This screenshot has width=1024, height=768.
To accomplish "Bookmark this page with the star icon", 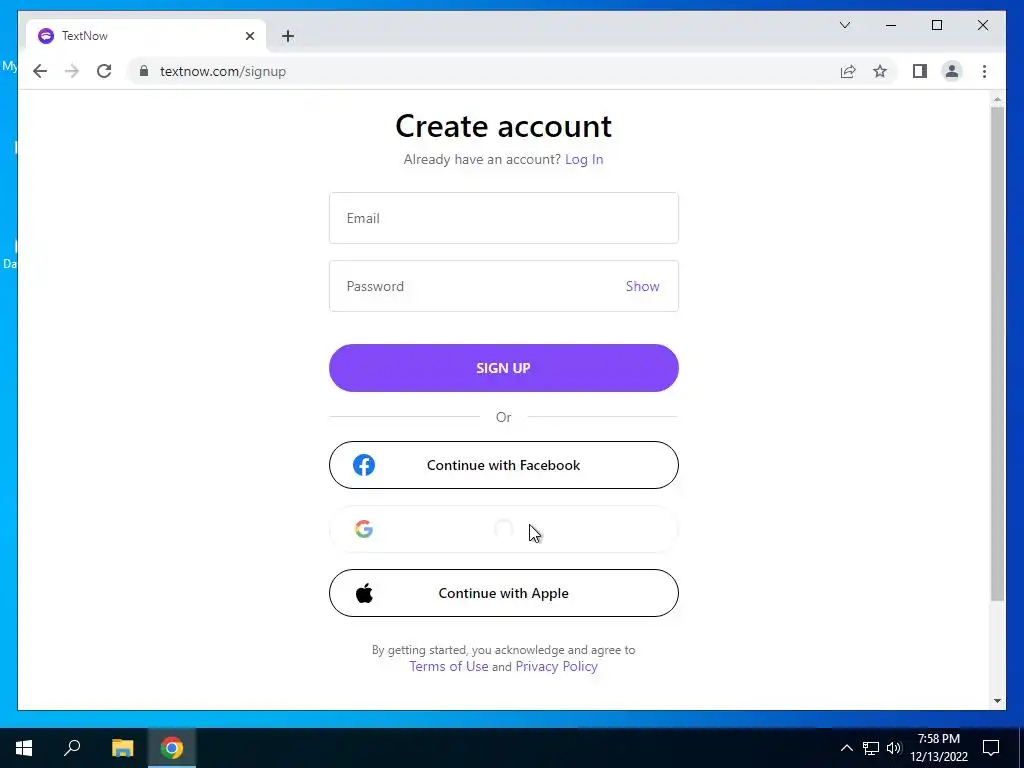I will click(880, 71).
